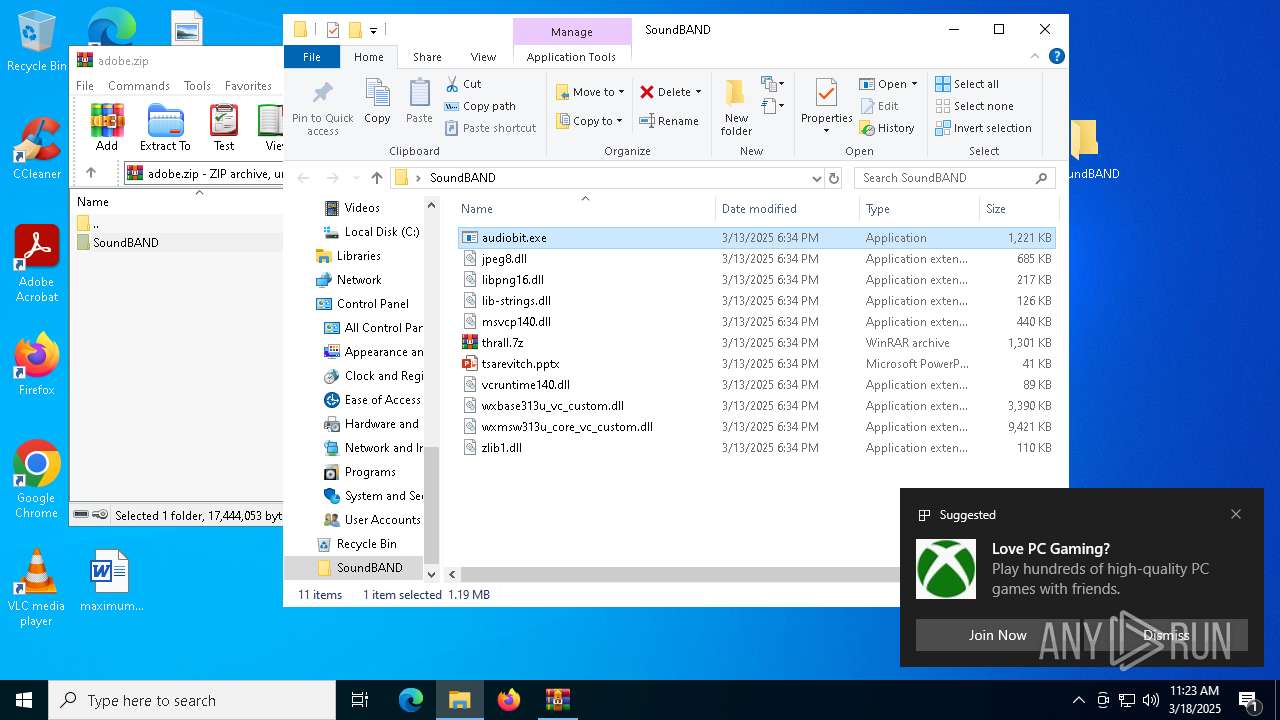
Task: Cut the selected file
Action: point(463,84)
